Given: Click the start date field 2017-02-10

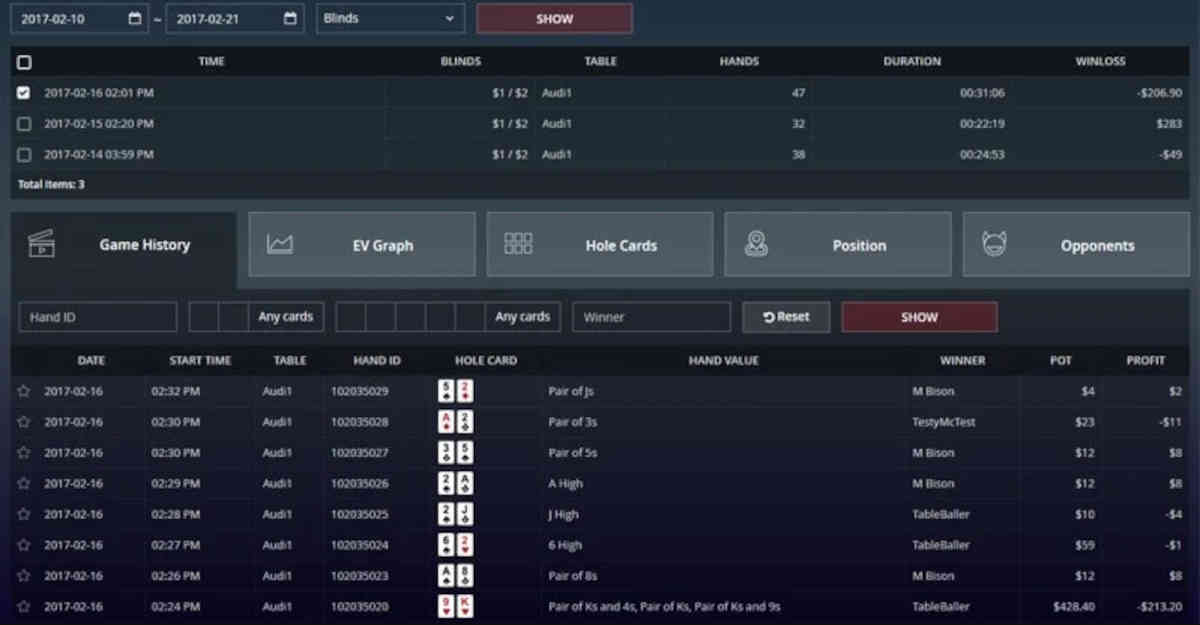Looking at the screenshot, I should click(x=80, y=18).
